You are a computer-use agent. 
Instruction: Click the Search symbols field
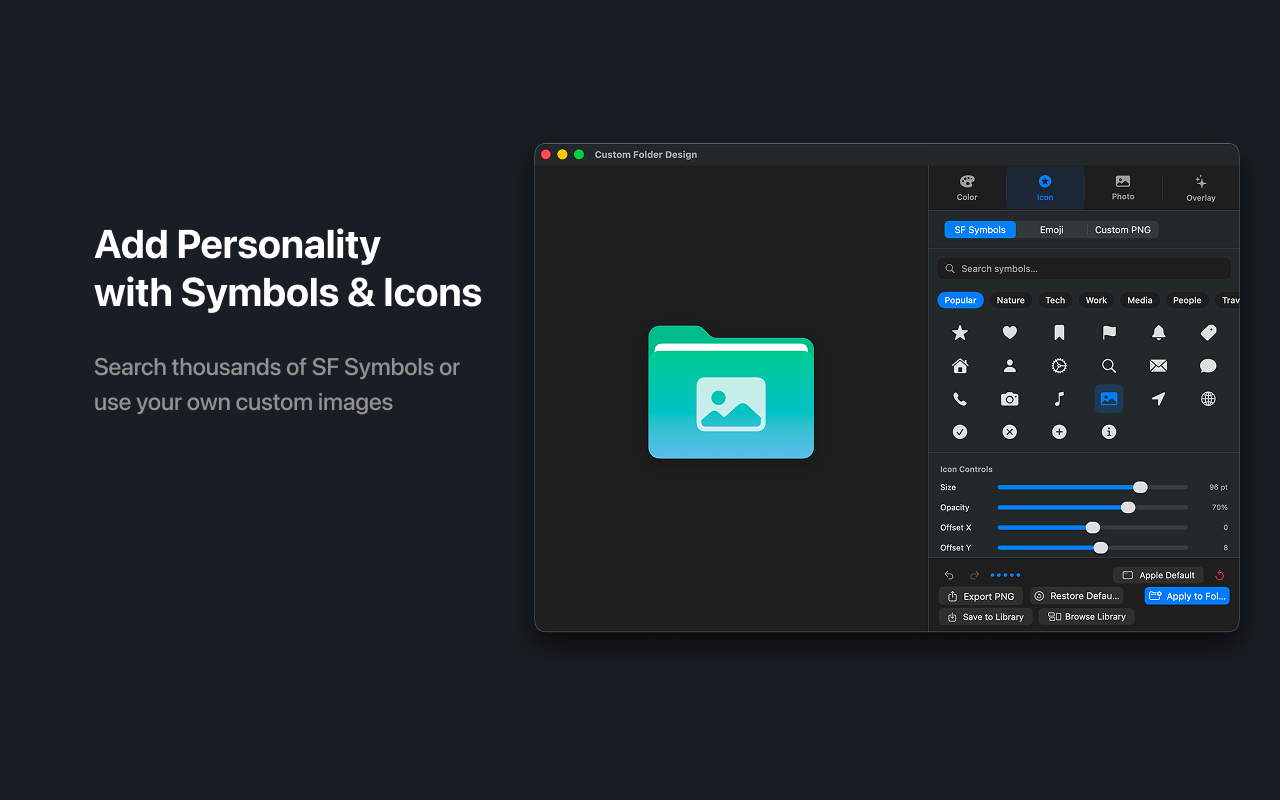coord(1083,267)
